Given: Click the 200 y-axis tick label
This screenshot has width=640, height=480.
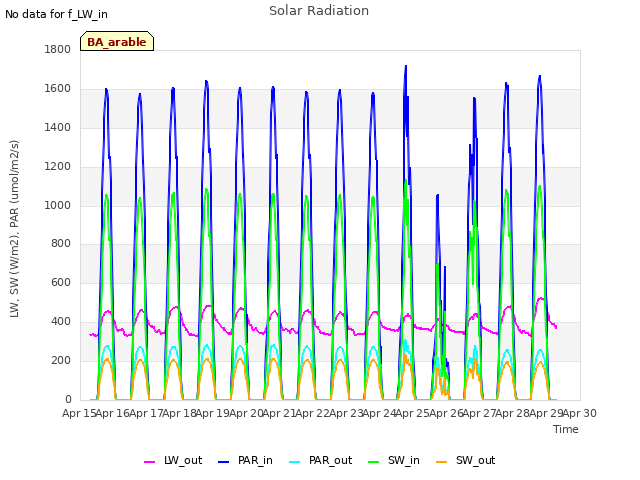Looking at the screenshot, I should point(61,360).
